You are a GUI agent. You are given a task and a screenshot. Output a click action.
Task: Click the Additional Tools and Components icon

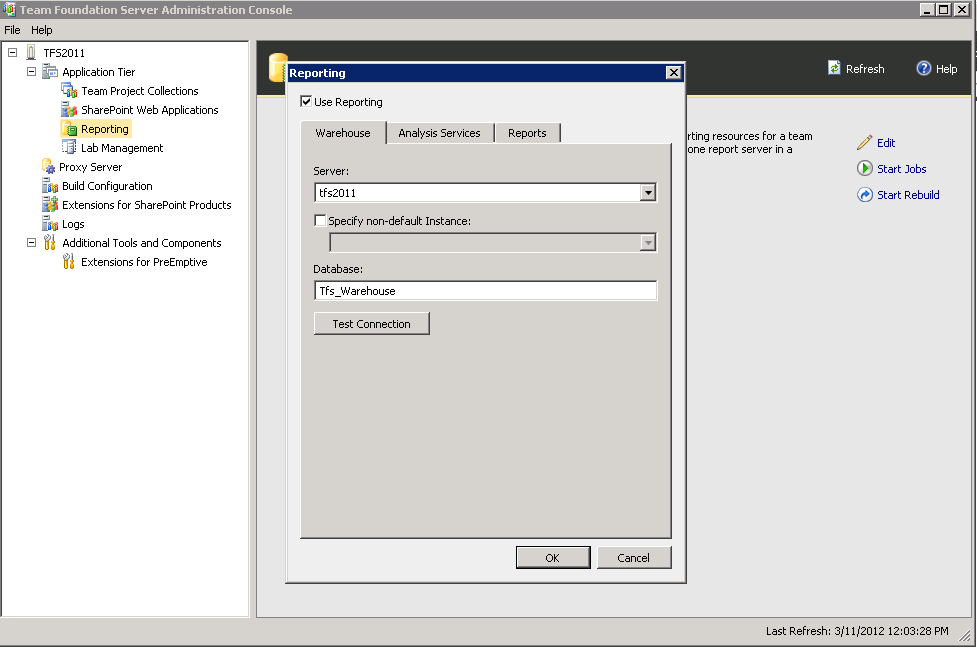[50, 242]
